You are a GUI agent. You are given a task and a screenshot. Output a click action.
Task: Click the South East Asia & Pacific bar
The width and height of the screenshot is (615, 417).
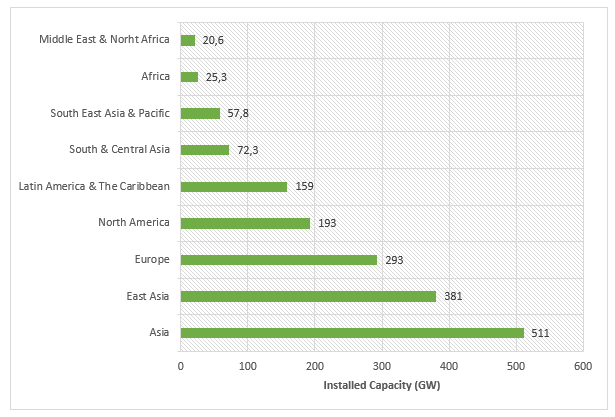199,113
